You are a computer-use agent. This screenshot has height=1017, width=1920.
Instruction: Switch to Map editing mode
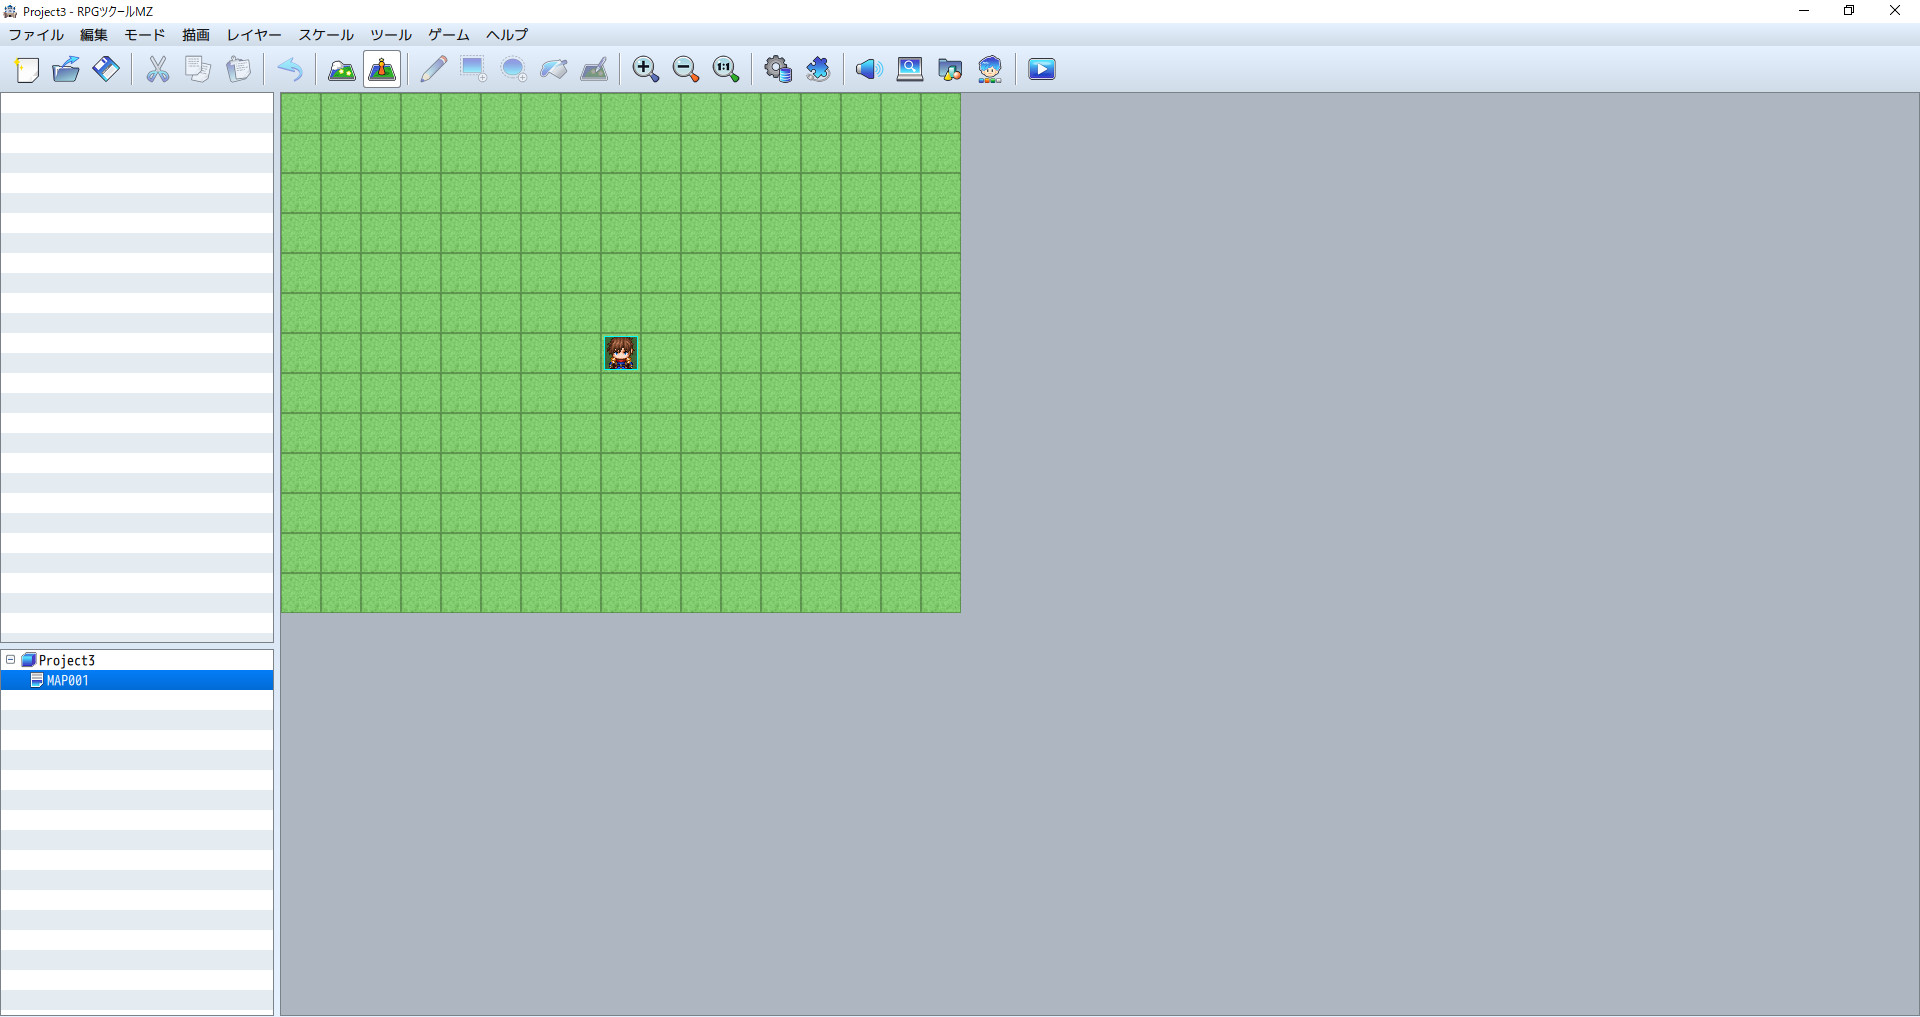coord(342,69)
